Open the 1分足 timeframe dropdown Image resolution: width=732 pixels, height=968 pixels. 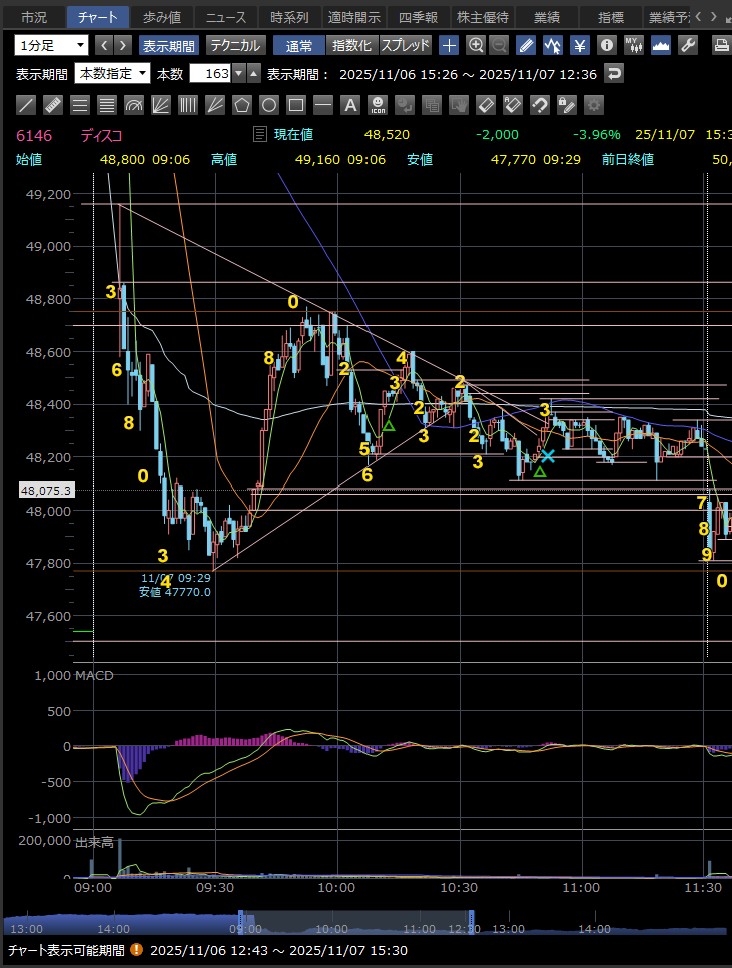[x=51, y=45]
